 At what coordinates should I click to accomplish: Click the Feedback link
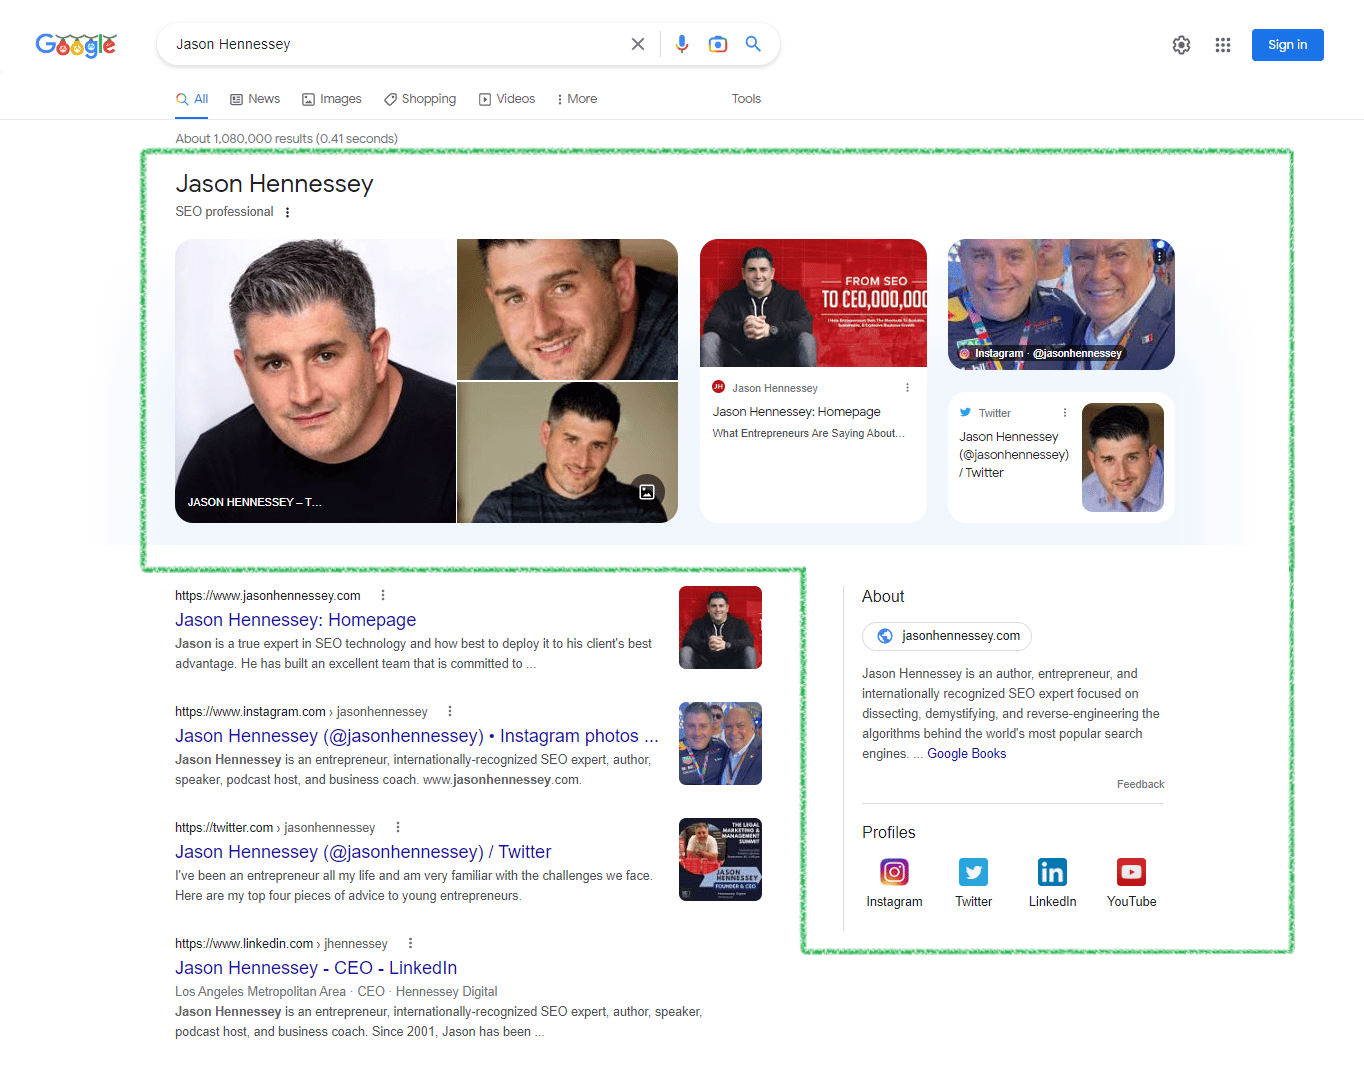click(1140, 784)
